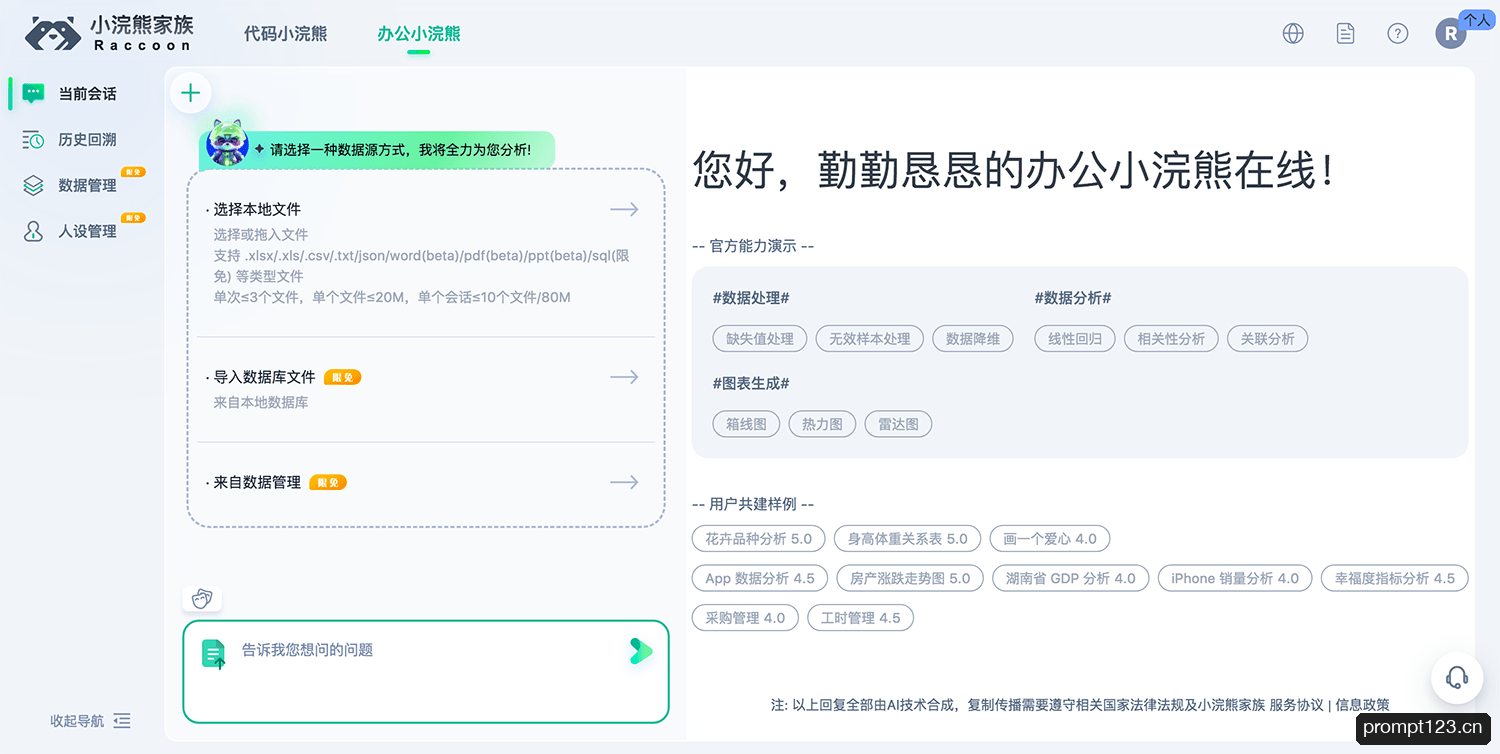Click the #数据处理# heading
The width and height of the screenshot is (1500, 754).
(x=752, y=298)
